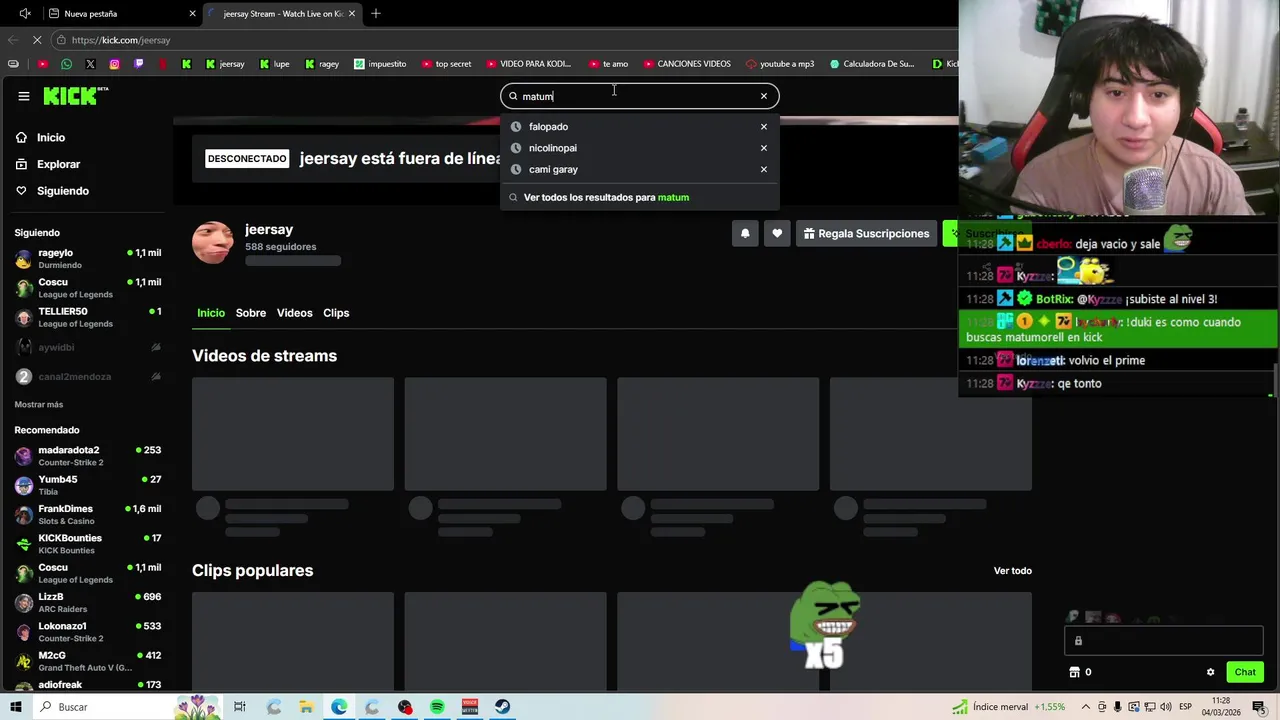The image size is (1280, 720).
Task: Open Task View on taskbar
Action: click(x=240, y=707)
